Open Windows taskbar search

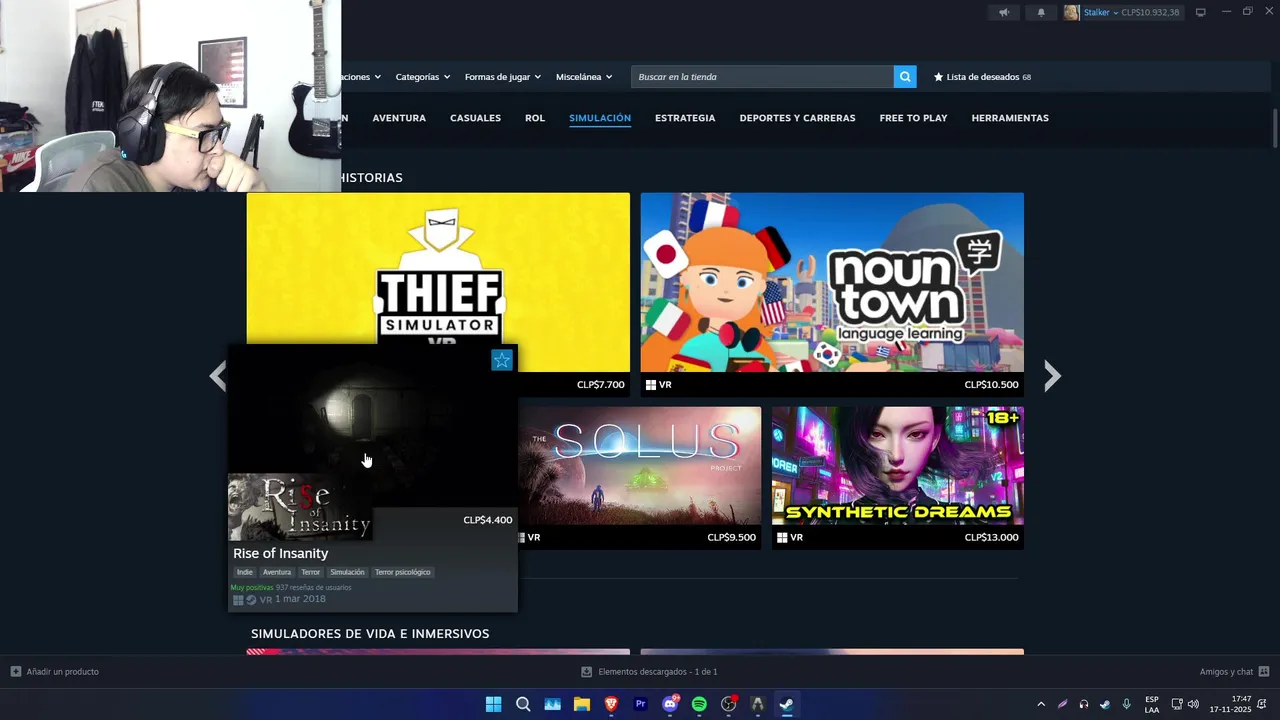pyautogui.click(x=523, y=704)
